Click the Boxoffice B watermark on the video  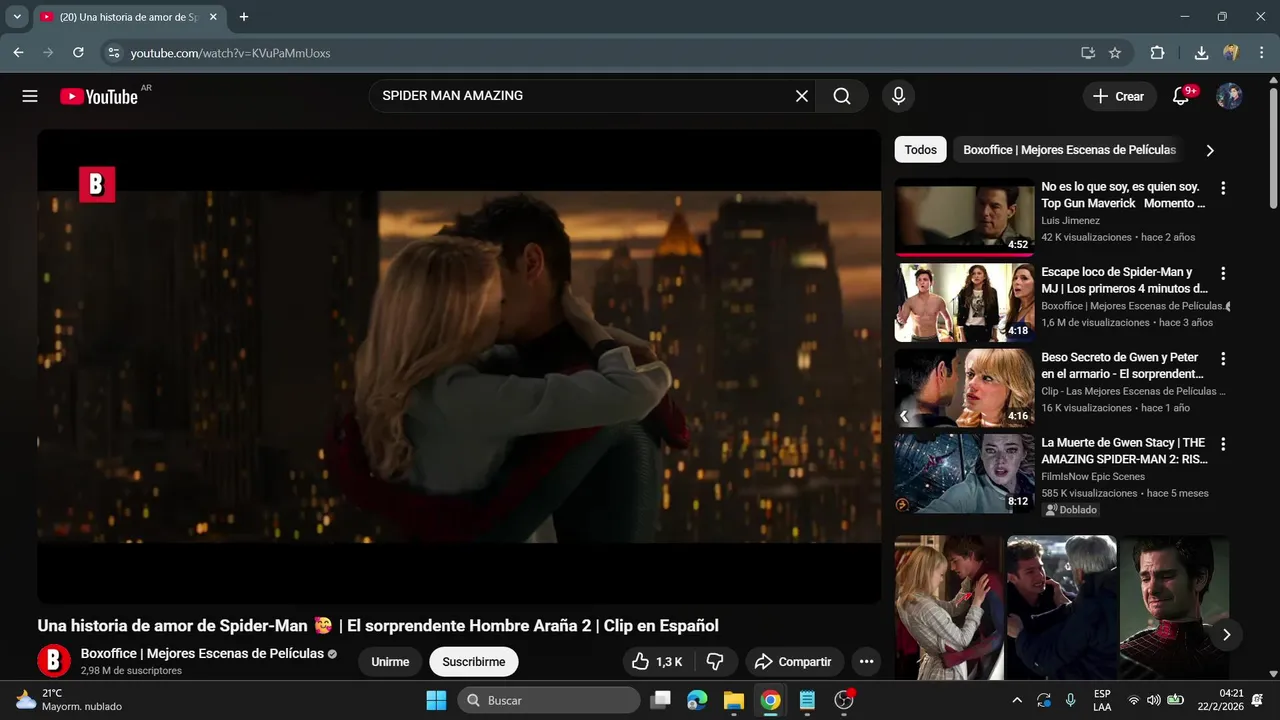(97, 184)
